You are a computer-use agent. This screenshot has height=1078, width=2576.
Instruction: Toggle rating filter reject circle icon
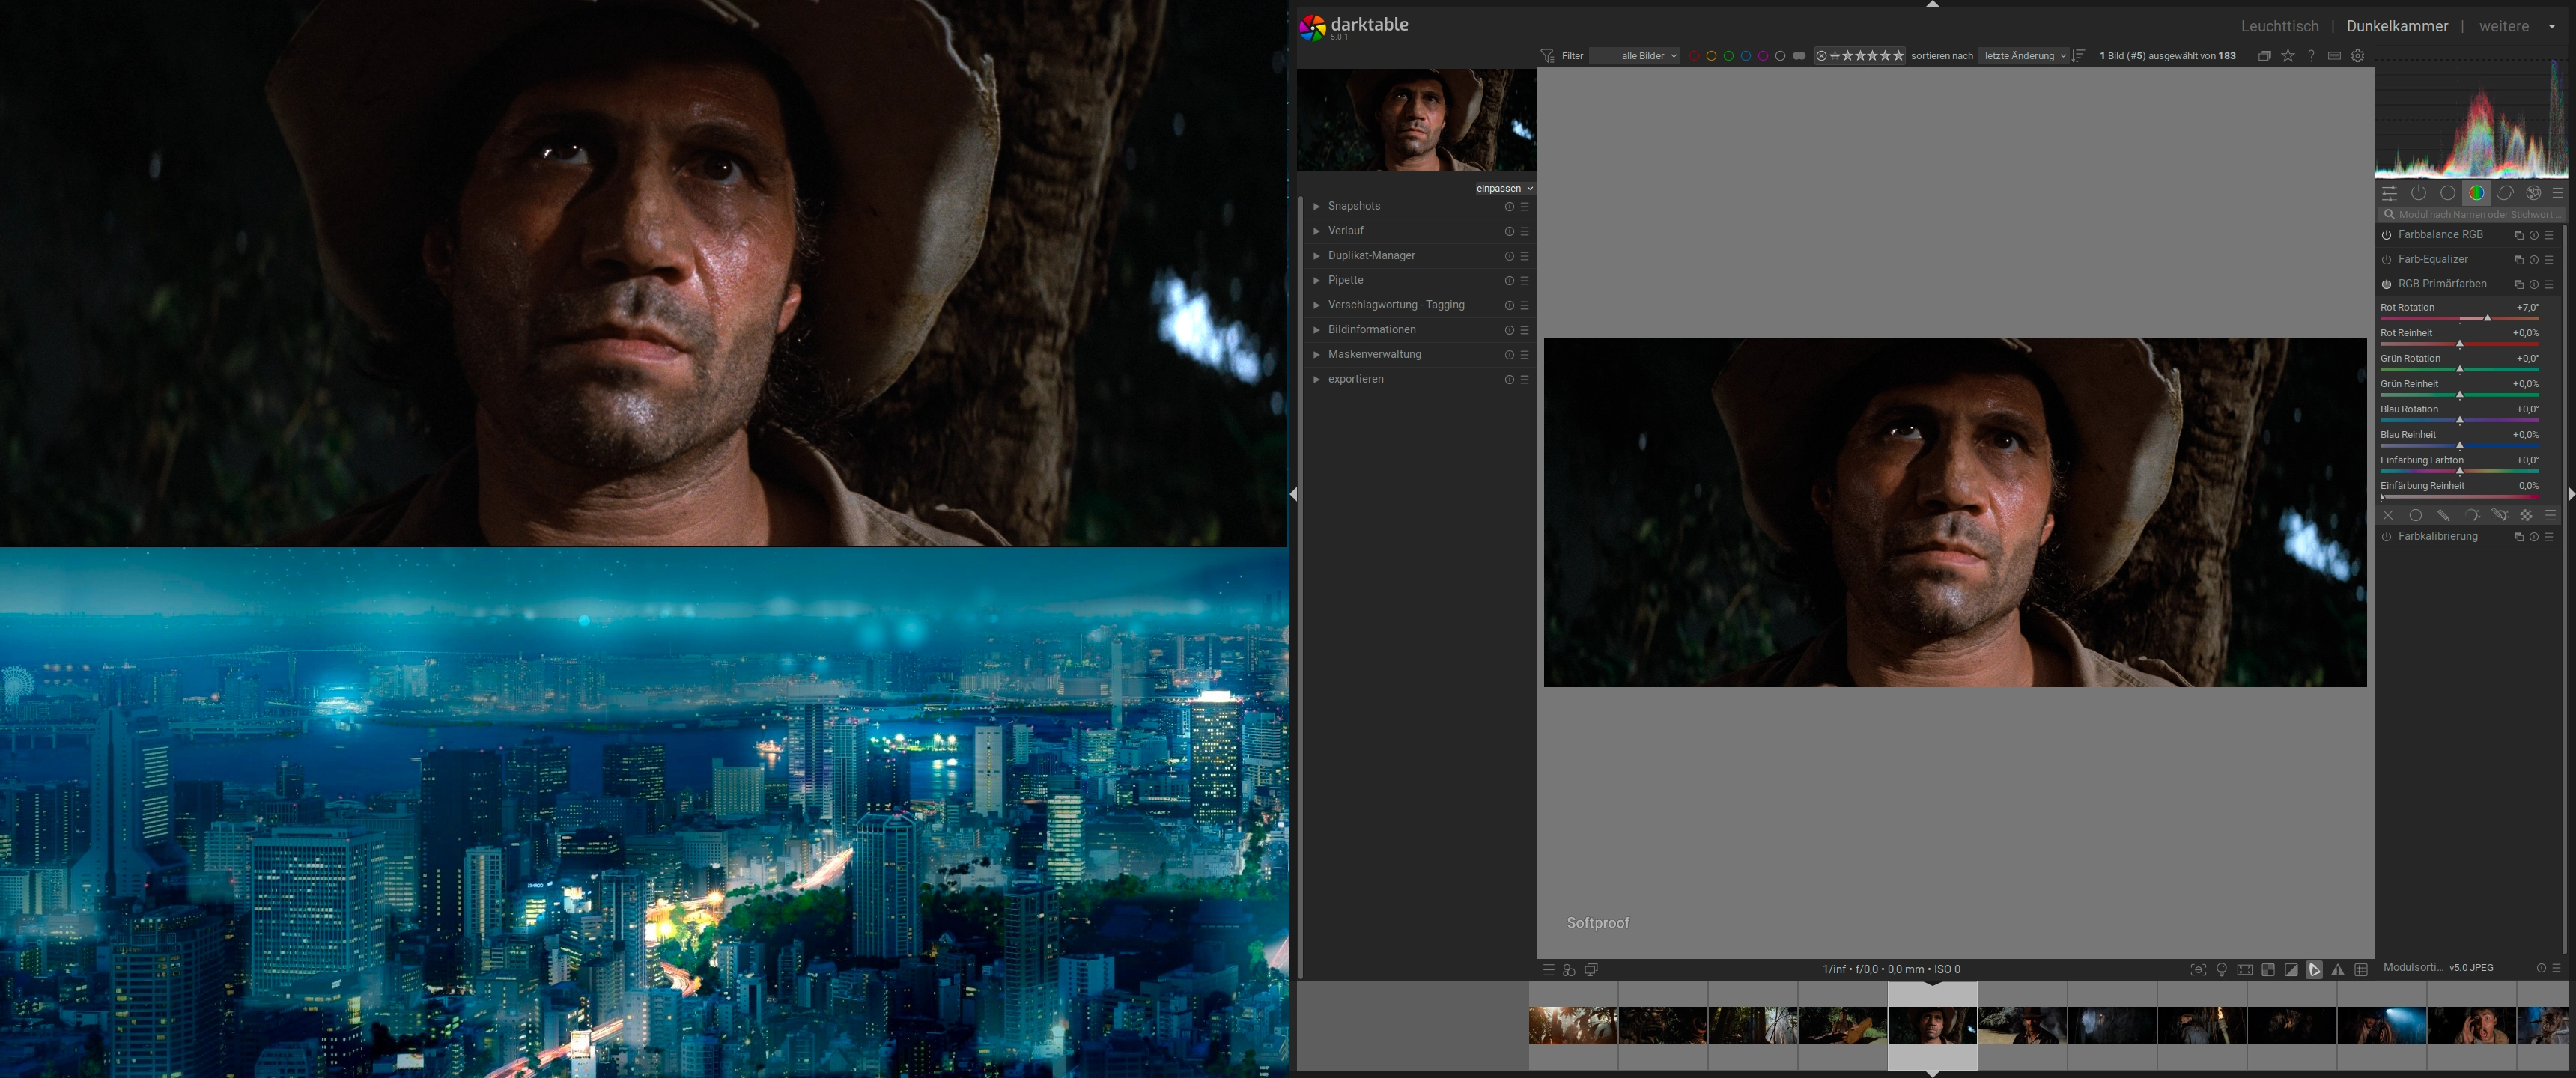(x=1821, y=56)
